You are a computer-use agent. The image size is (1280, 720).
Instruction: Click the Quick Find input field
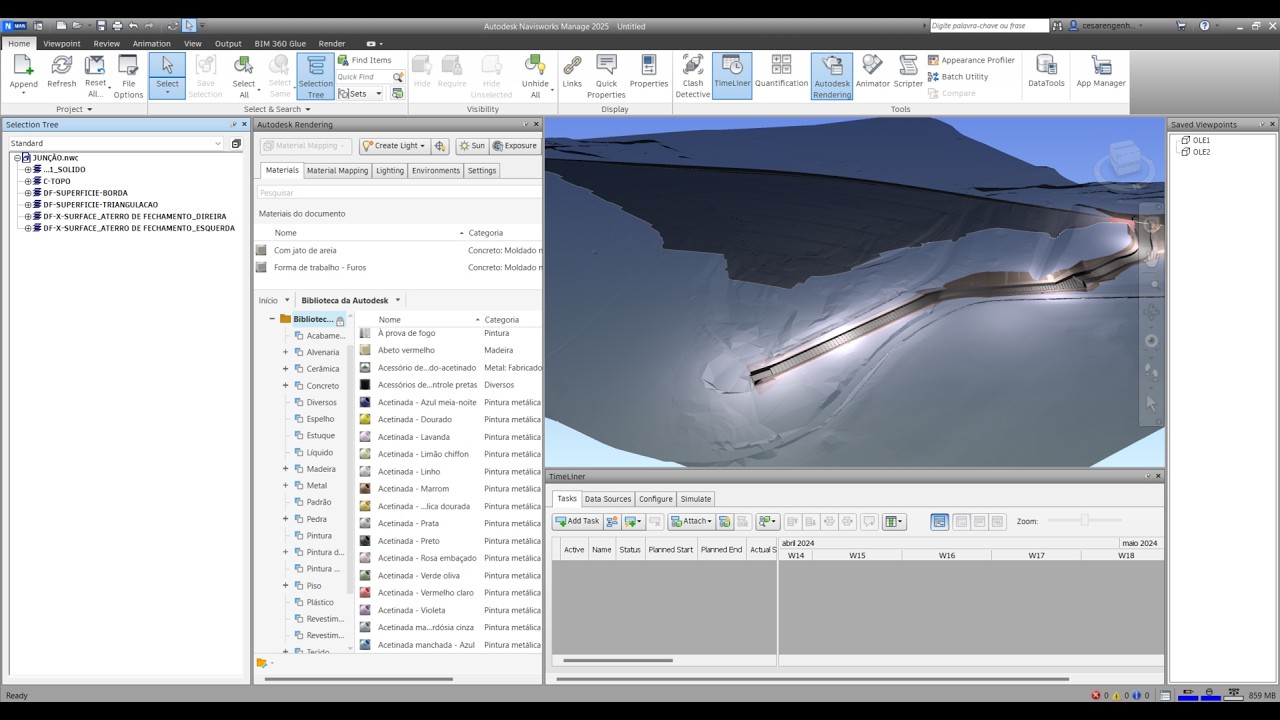point(364,77)
